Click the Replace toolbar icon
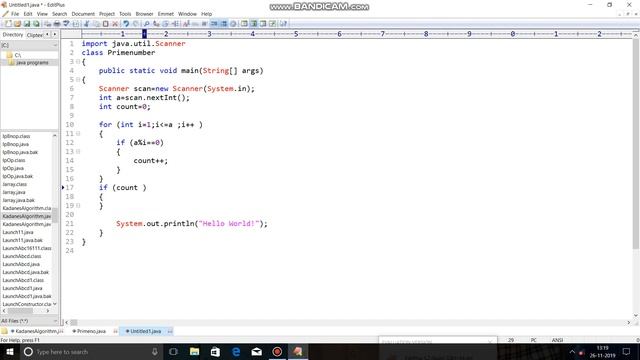The height and width of the screenshot is (360, 640). tap(156, 24)
